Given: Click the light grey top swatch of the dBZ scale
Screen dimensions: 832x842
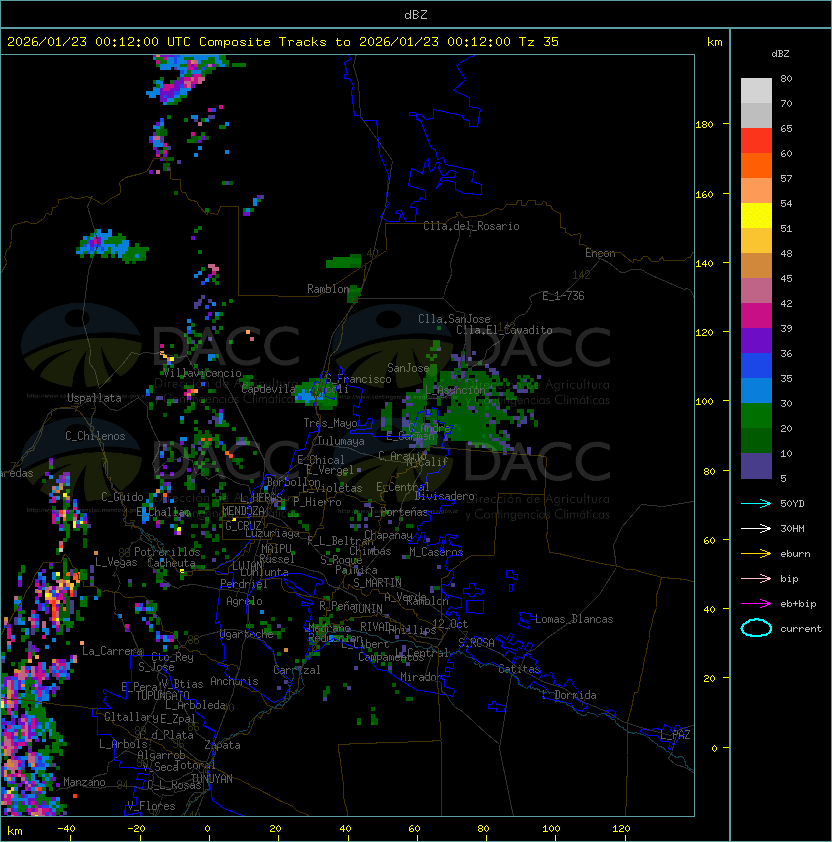Looking at the screenshot, I should (x=756, y=91).
